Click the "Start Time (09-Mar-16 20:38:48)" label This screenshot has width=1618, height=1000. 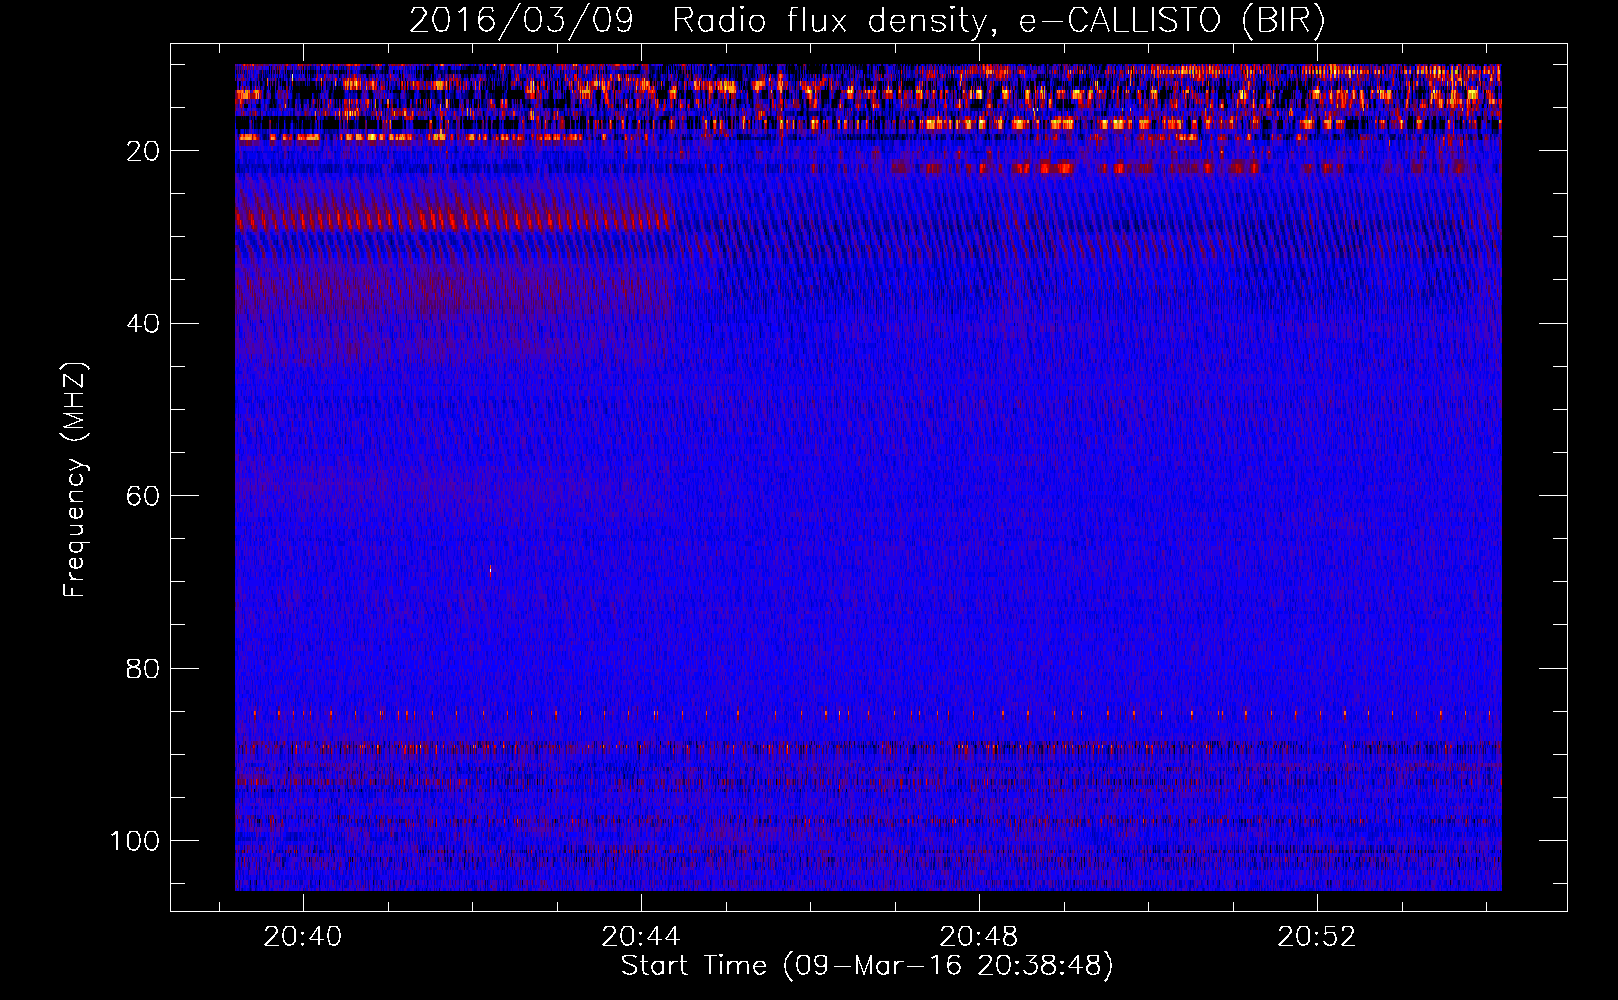[867, 966]
